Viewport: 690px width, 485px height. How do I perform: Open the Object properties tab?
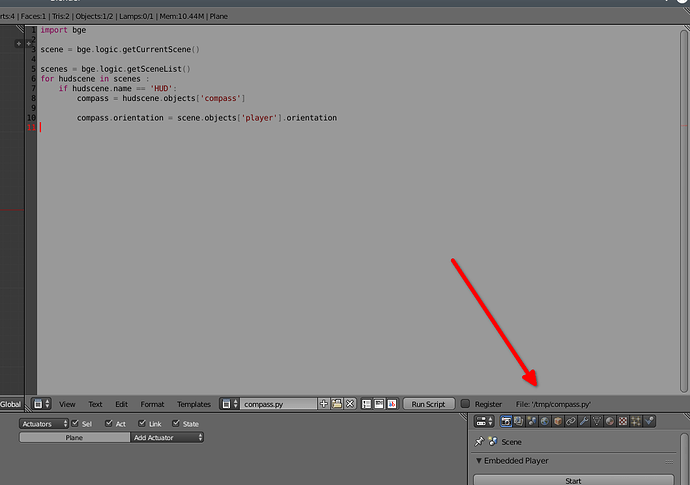click(x=558, y=421)
